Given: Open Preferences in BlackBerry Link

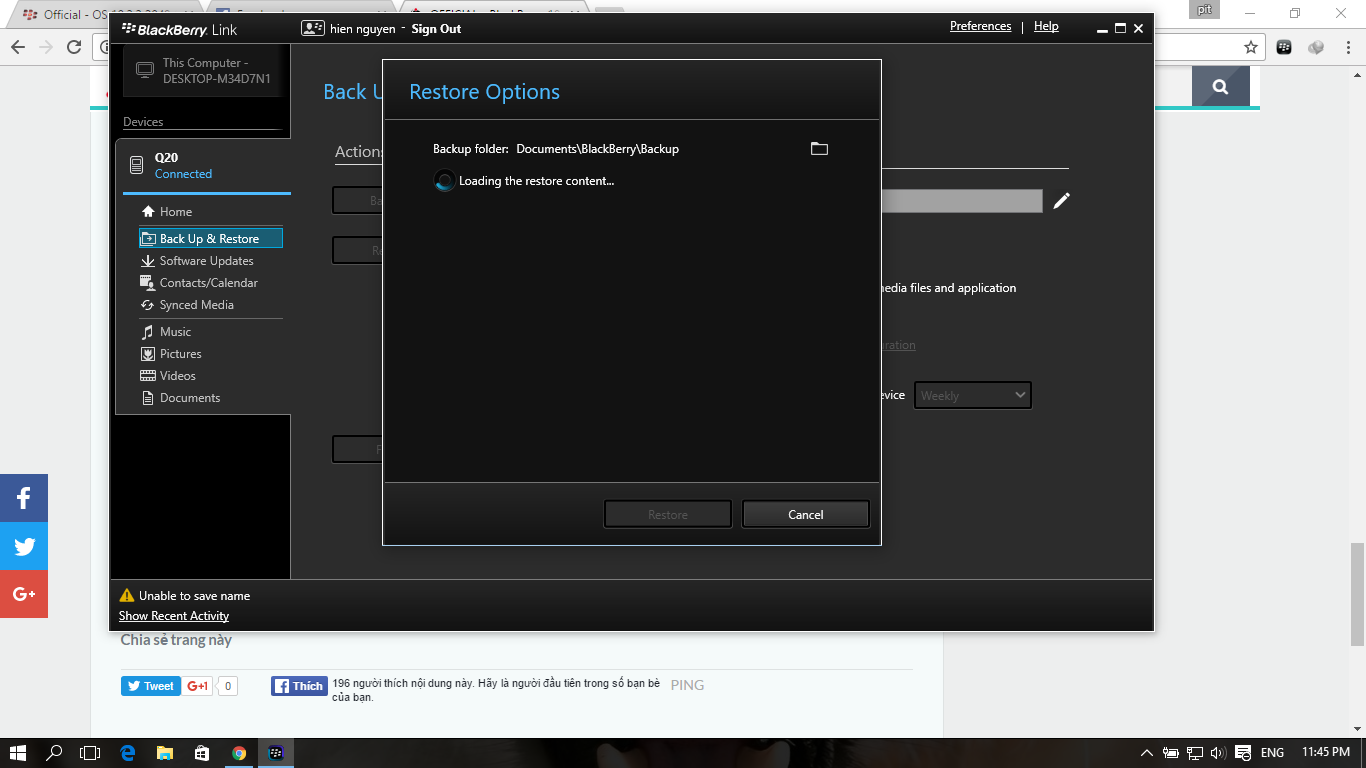Looking at the screenshot, I should coord(980,26).
